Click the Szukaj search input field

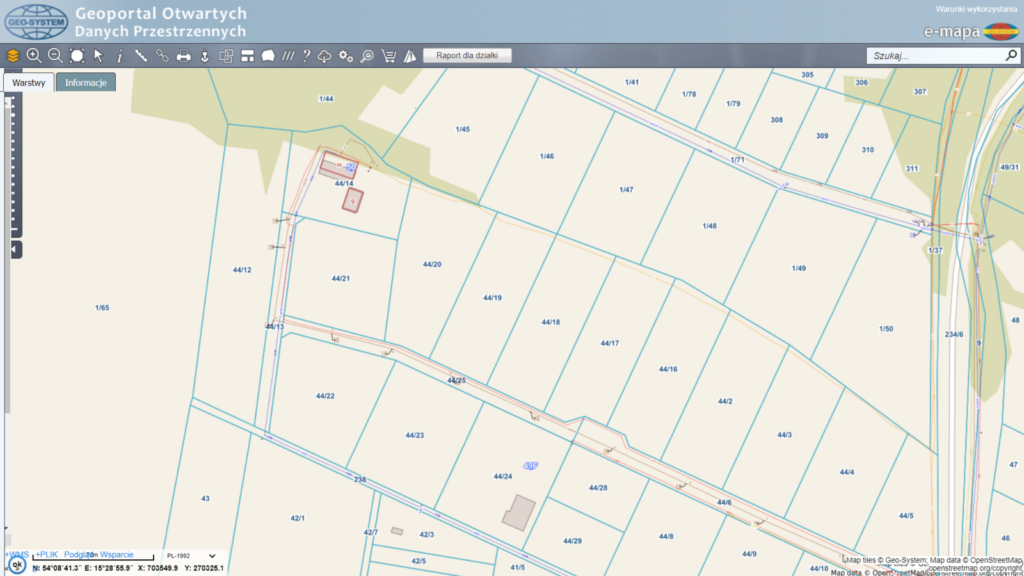pyautogui.click(x=936, y=56)
